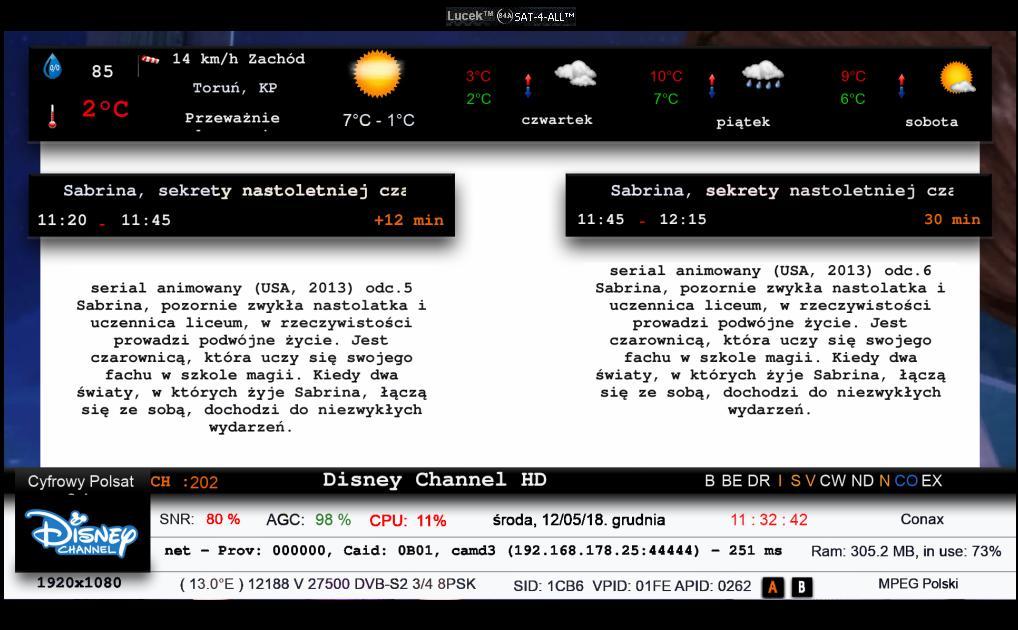Click the piątek day label

click(743, 122)
